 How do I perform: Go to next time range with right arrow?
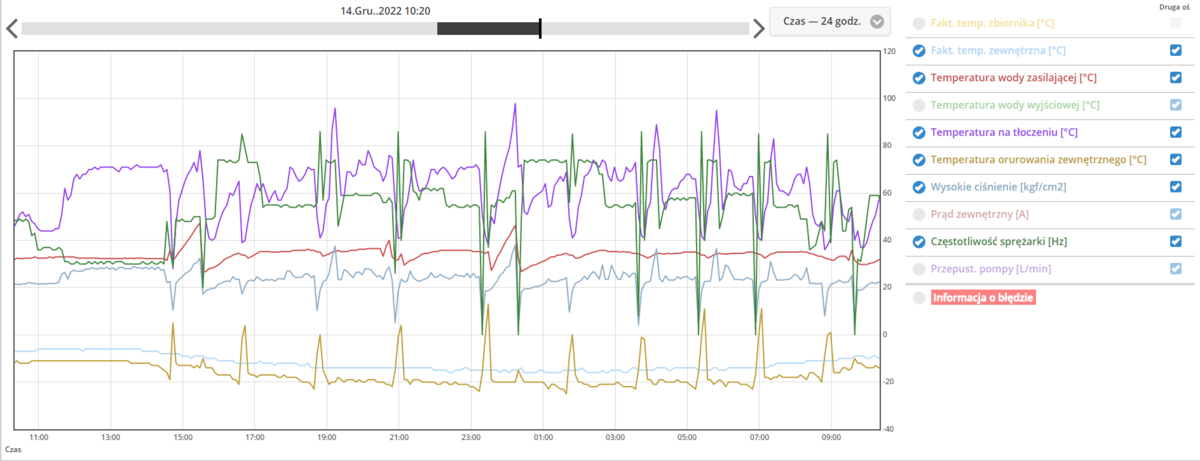click(759, 28)
